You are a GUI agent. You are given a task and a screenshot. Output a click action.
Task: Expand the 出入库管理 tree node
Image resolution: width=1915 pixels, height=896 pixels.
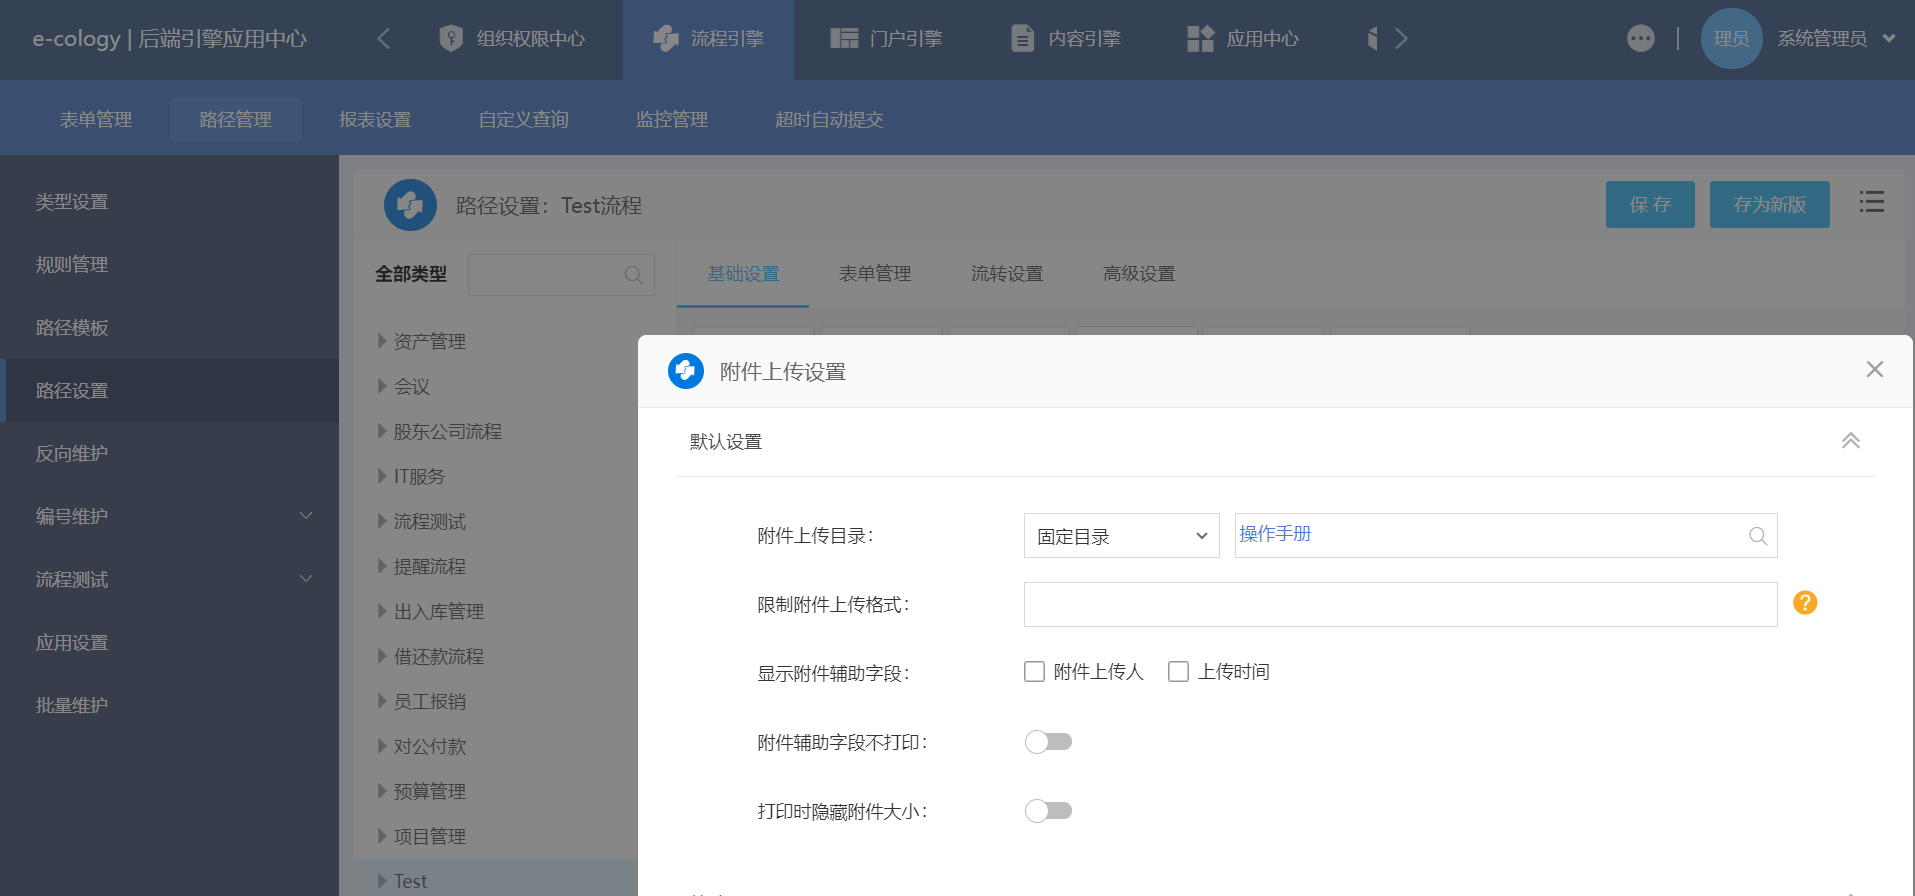(x=382, y=611)
